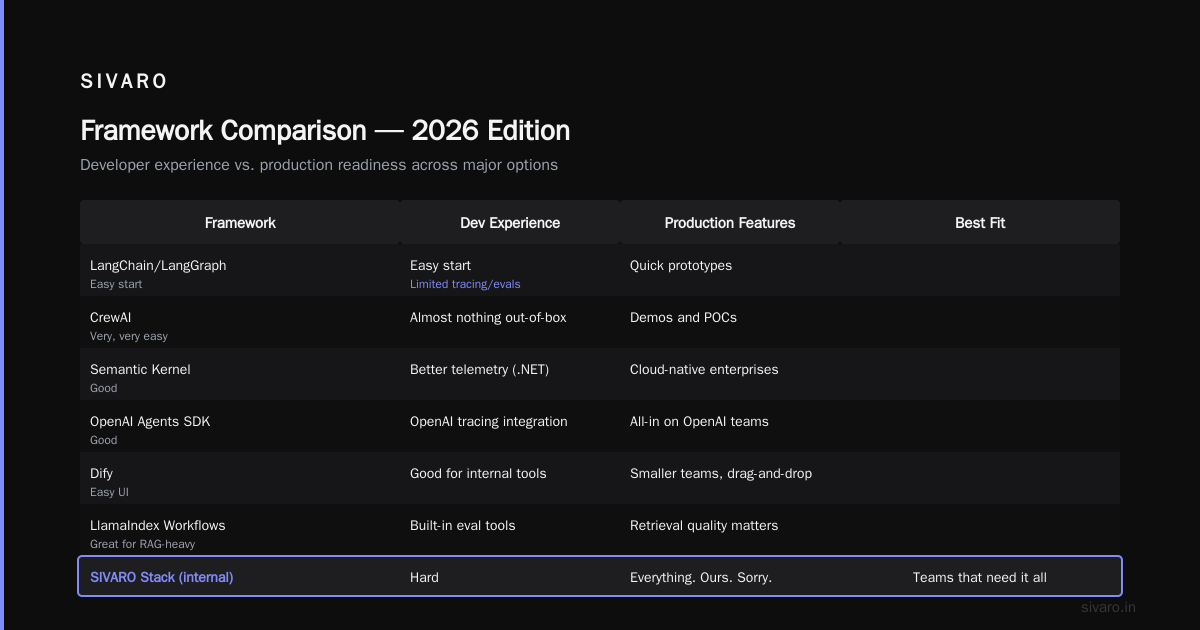Click Cloud-native enterprises cell
The height and width of the screenshot is (630, 1200).
[704, 369]
